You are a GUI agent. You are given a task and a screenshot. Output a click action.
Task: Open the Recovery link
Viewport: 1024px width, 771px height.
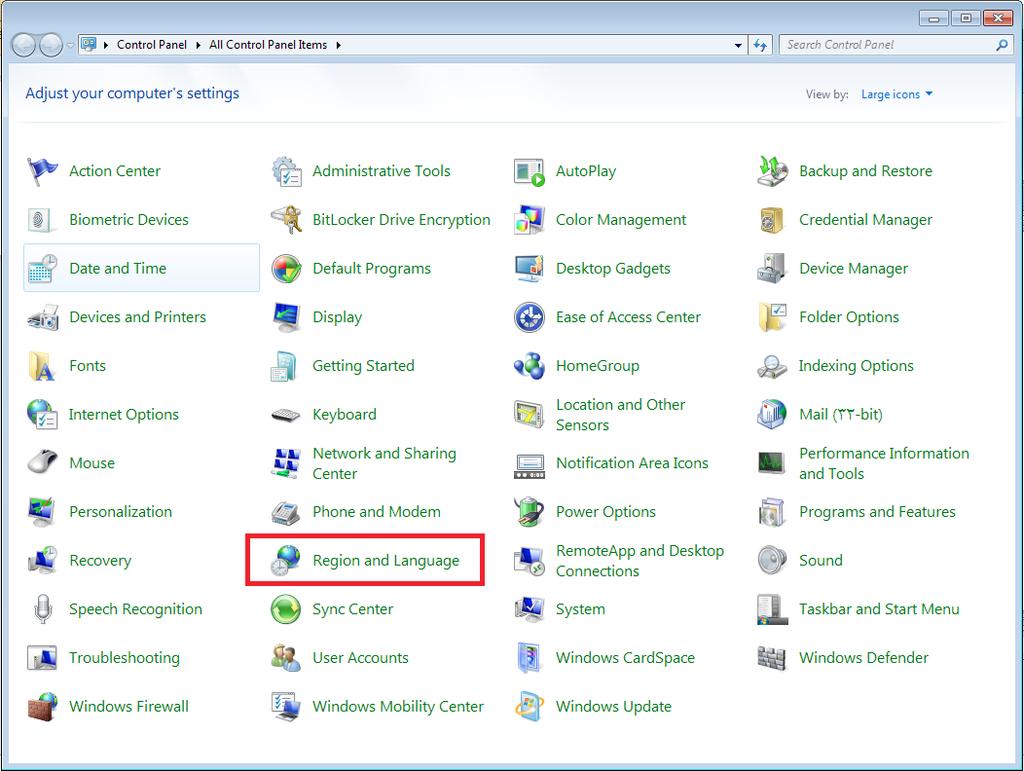tap(100, 561)
